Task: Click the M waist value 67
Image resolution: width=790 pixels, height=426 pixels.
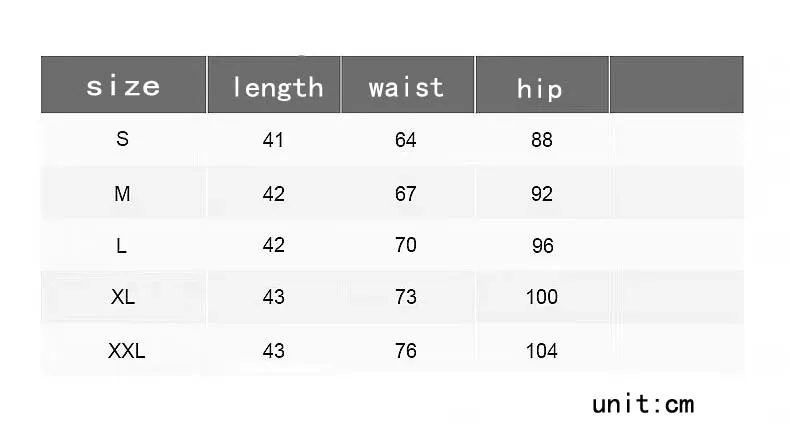Action: coord(406,194)
